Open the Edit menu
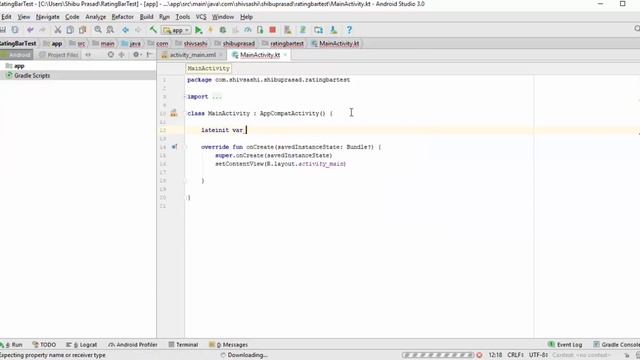Image resolution: width=640 pixels, height=360 pixels. 6,17
